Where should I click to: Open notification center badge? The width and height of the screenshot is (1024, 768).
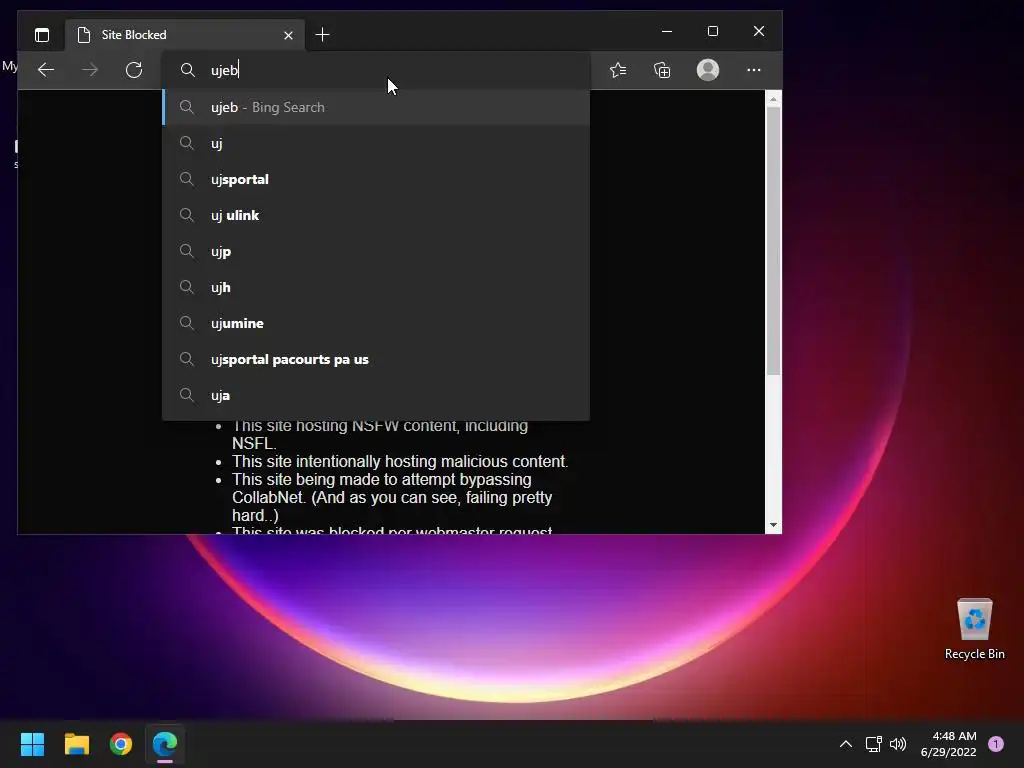click(x=996, y=744)
